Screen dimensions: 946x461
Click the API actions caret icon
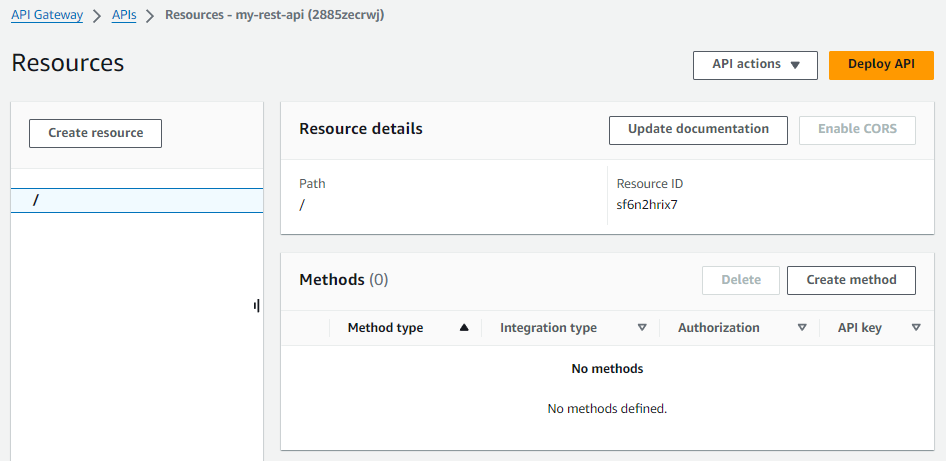[795, 65]
